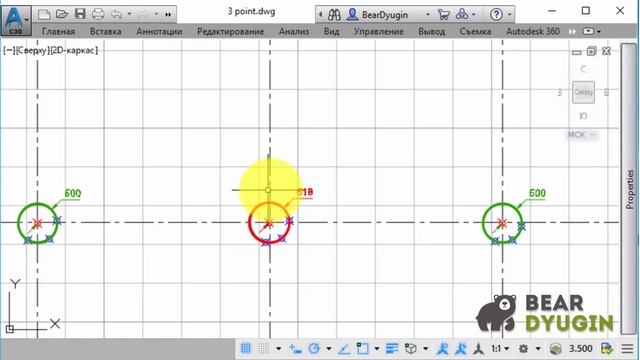Select the Аннотации ribbon tab

[x=159, y=31]
